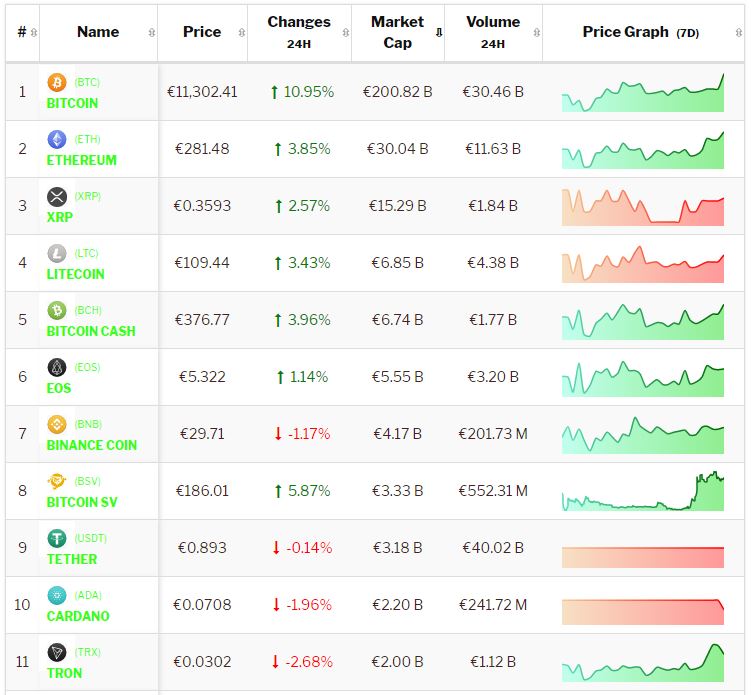
Task: Click Bitcoin 7-day price graph
Action: (643, 92)
